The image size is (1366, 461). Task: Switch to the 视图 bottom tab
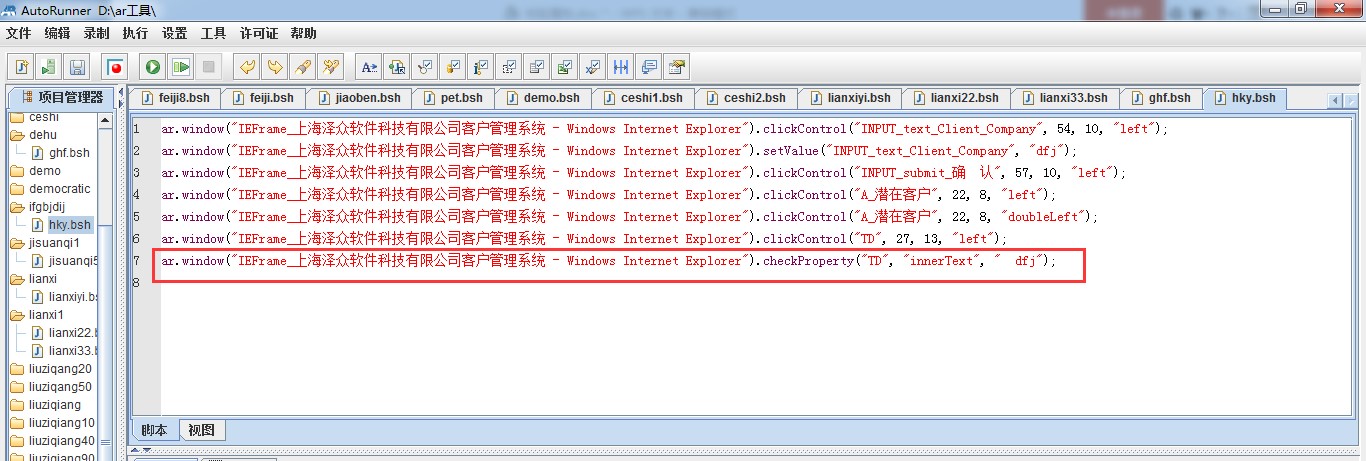(x=201, y=430)
